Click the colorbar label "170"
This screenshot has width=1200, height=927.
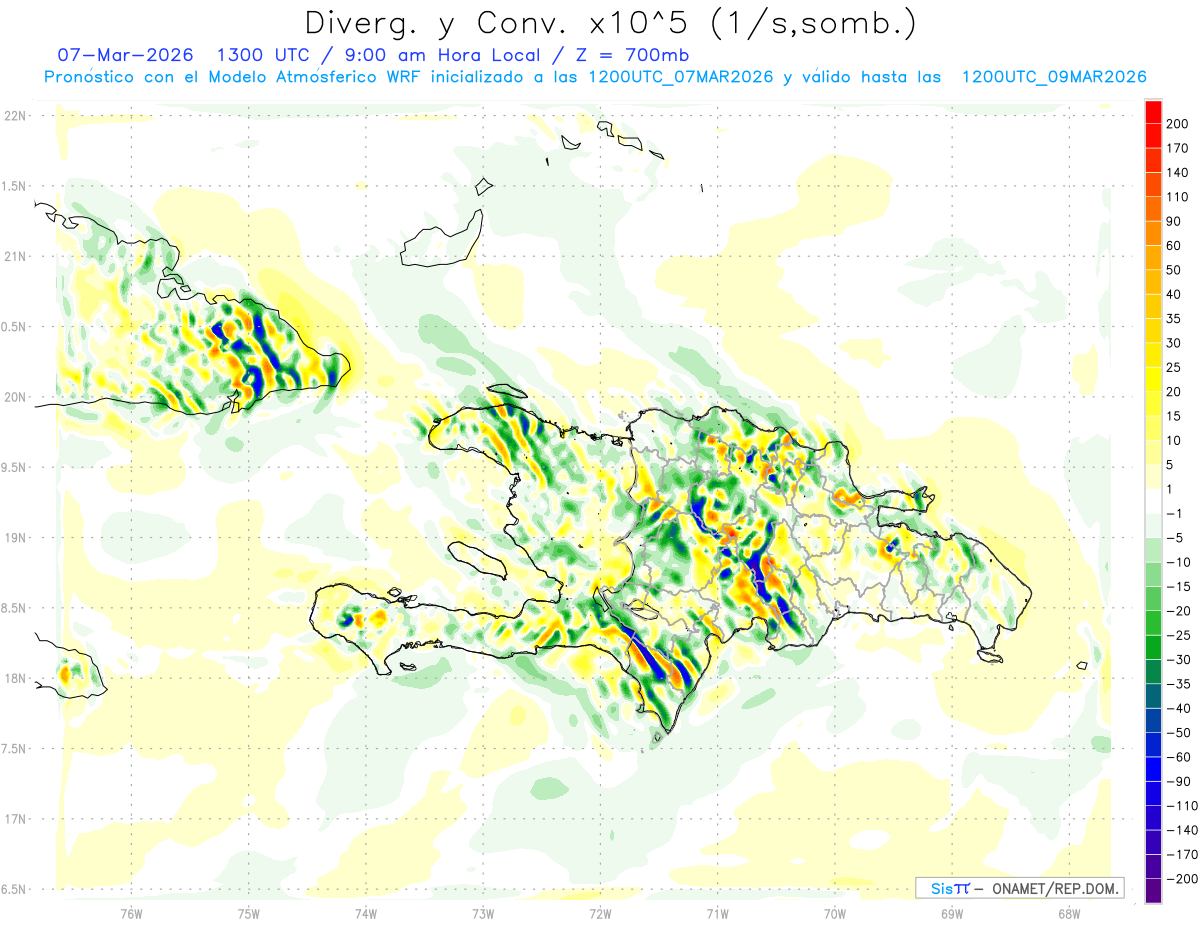(1177, 148)
